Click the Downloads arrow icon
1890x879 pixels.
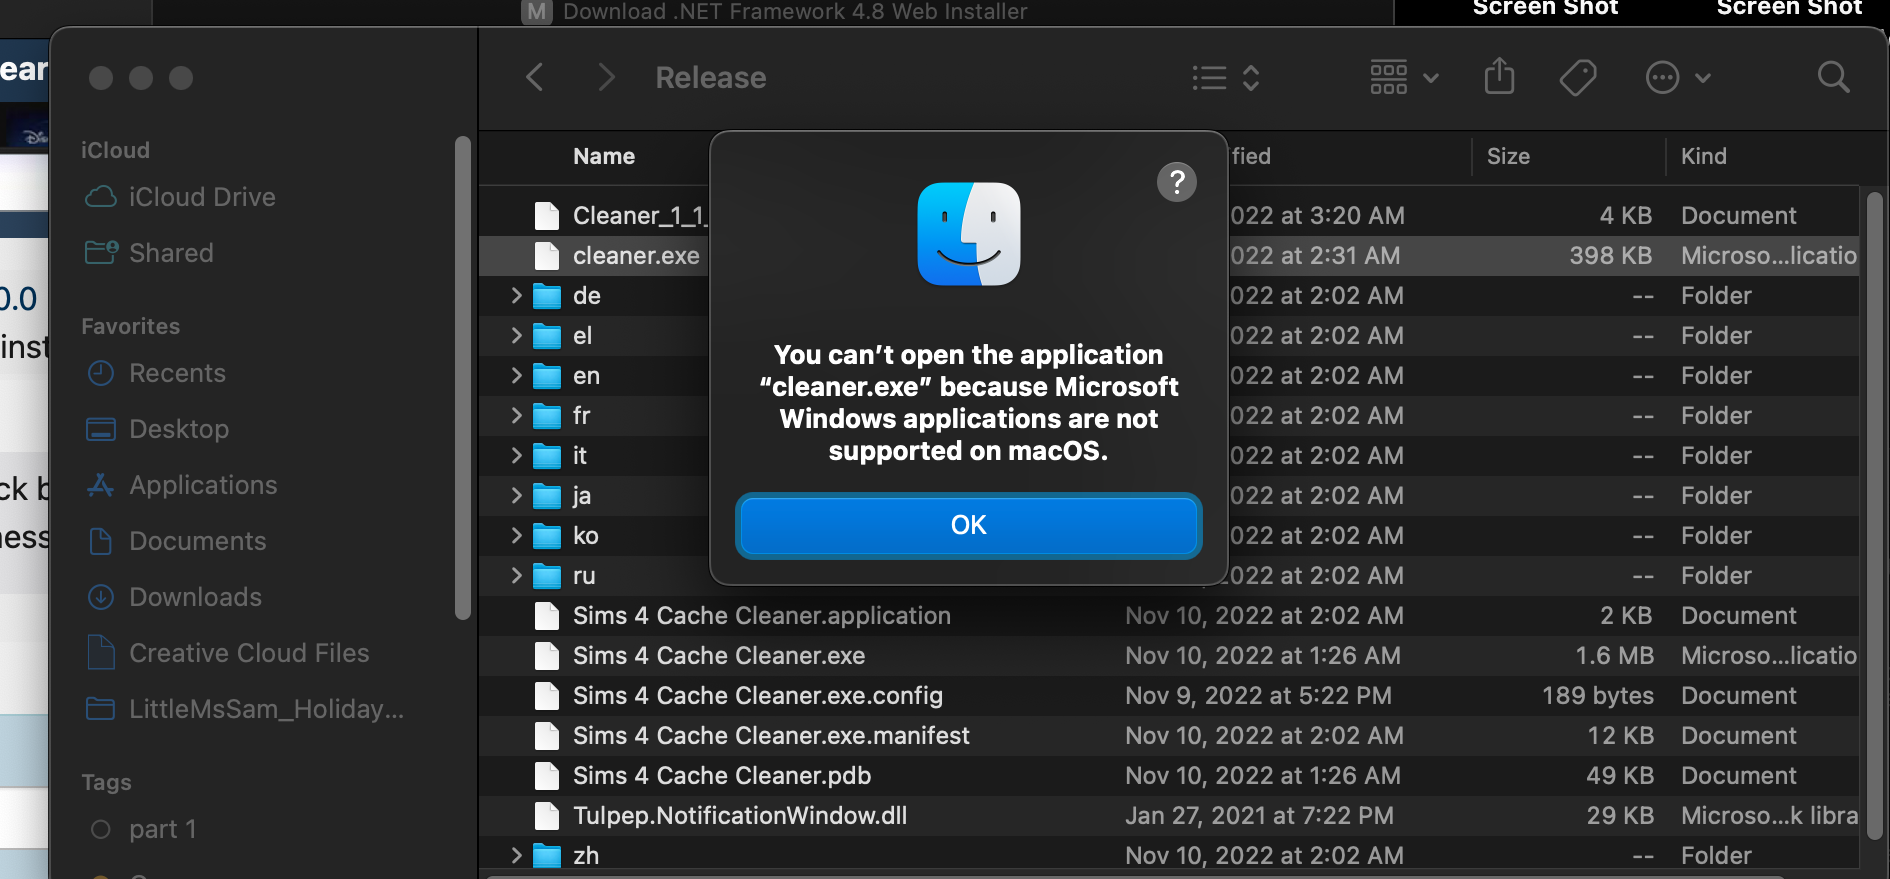click(101, 597)
